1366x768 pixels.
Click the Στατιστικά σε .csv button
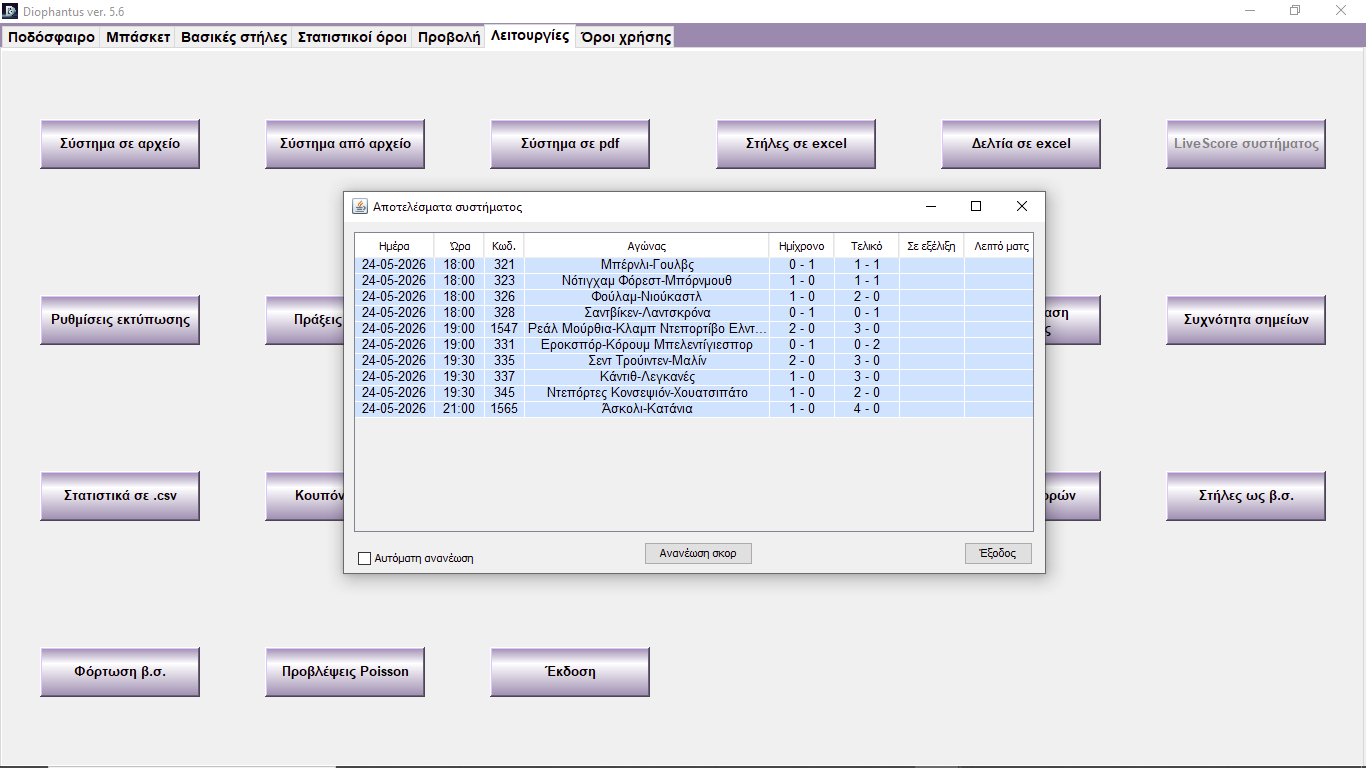click(120, 496)
